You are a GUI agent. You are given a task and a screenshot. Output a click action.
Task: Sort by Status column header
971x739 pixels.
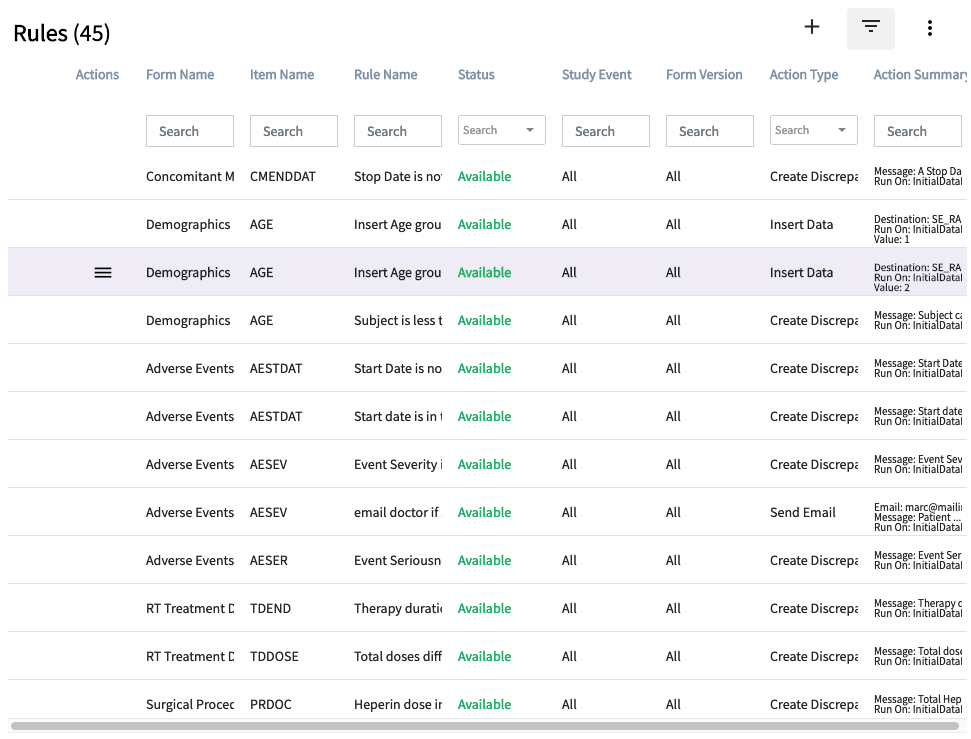point(476,75)
